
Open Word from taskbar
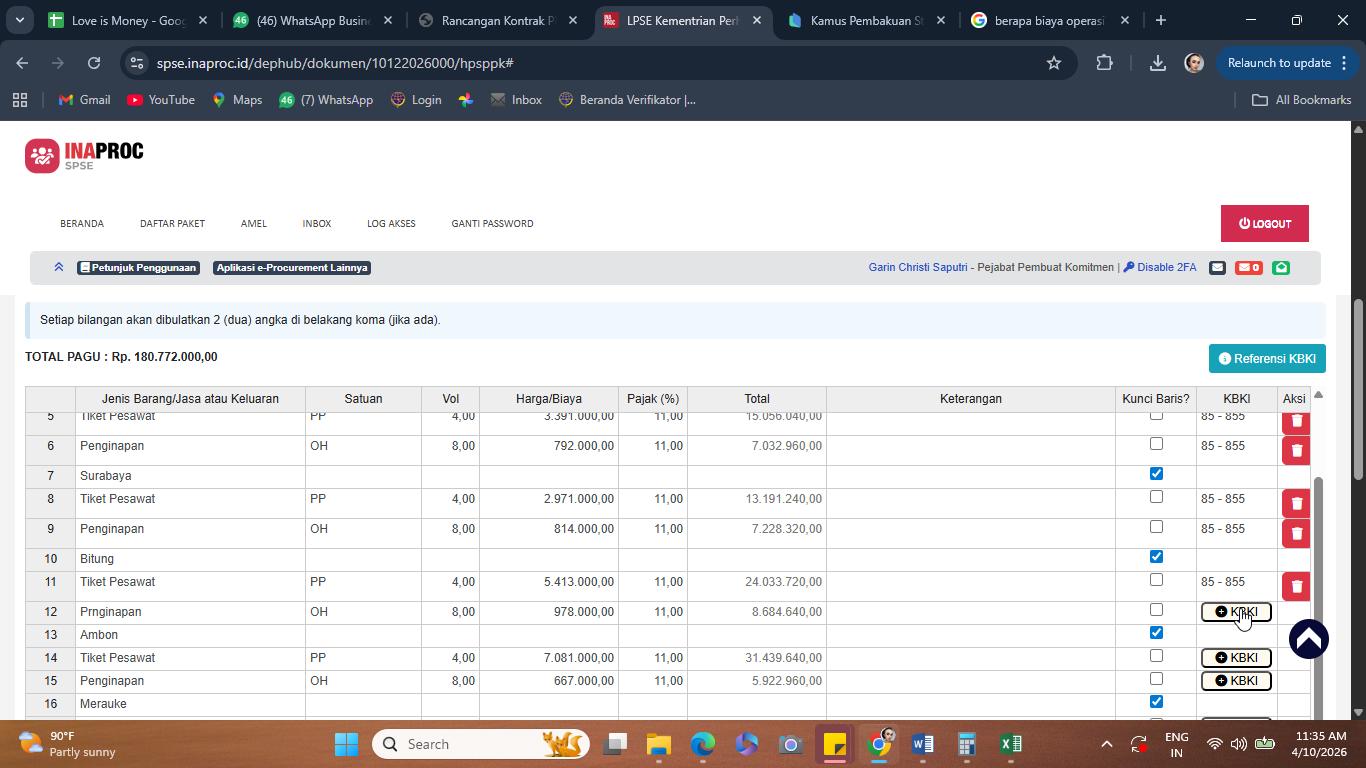click(923, 744)
